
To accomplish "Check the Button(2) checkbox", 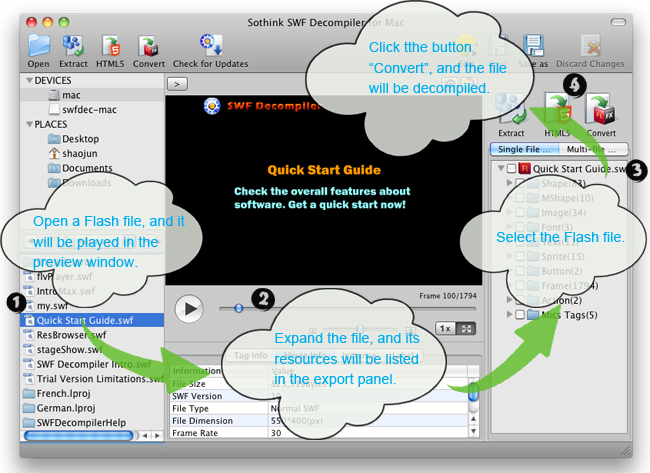I will coord(520,271).
